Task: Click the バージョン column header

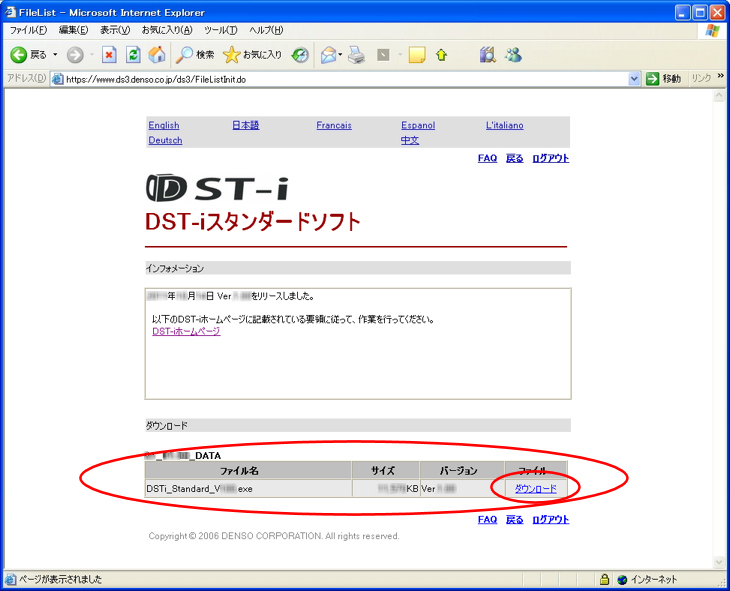Action: point(462,470)
